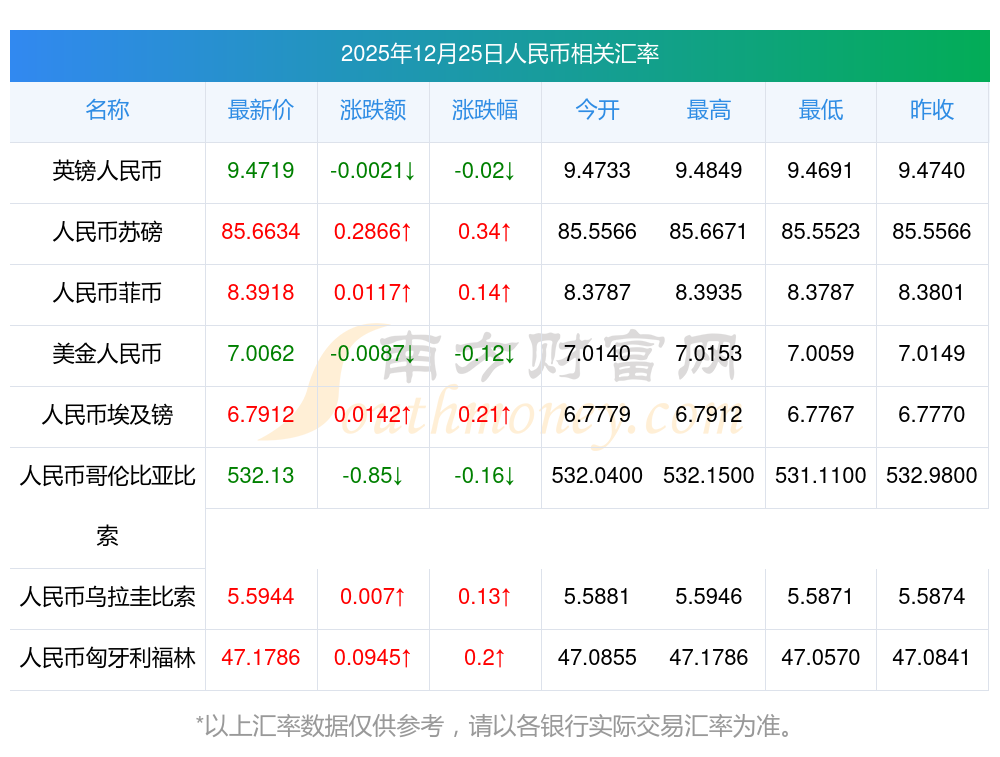Click change amount 0.0945↑
Viewport: 1000px width, 757px height.
373,658
